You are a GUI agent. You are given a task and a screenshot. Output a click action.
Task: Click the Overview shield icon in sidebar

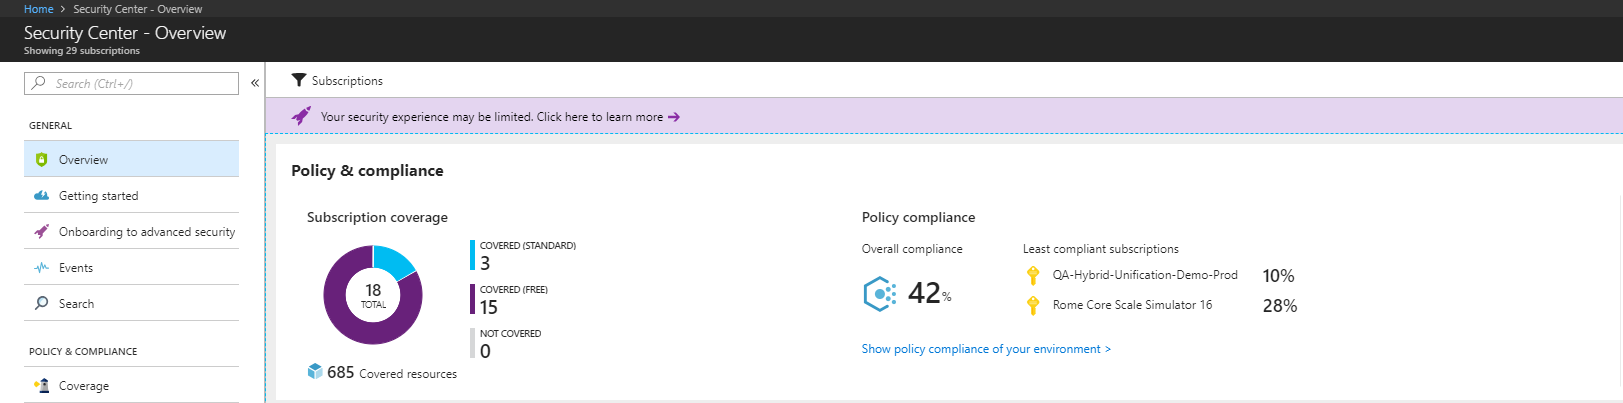tap(41, 160)
